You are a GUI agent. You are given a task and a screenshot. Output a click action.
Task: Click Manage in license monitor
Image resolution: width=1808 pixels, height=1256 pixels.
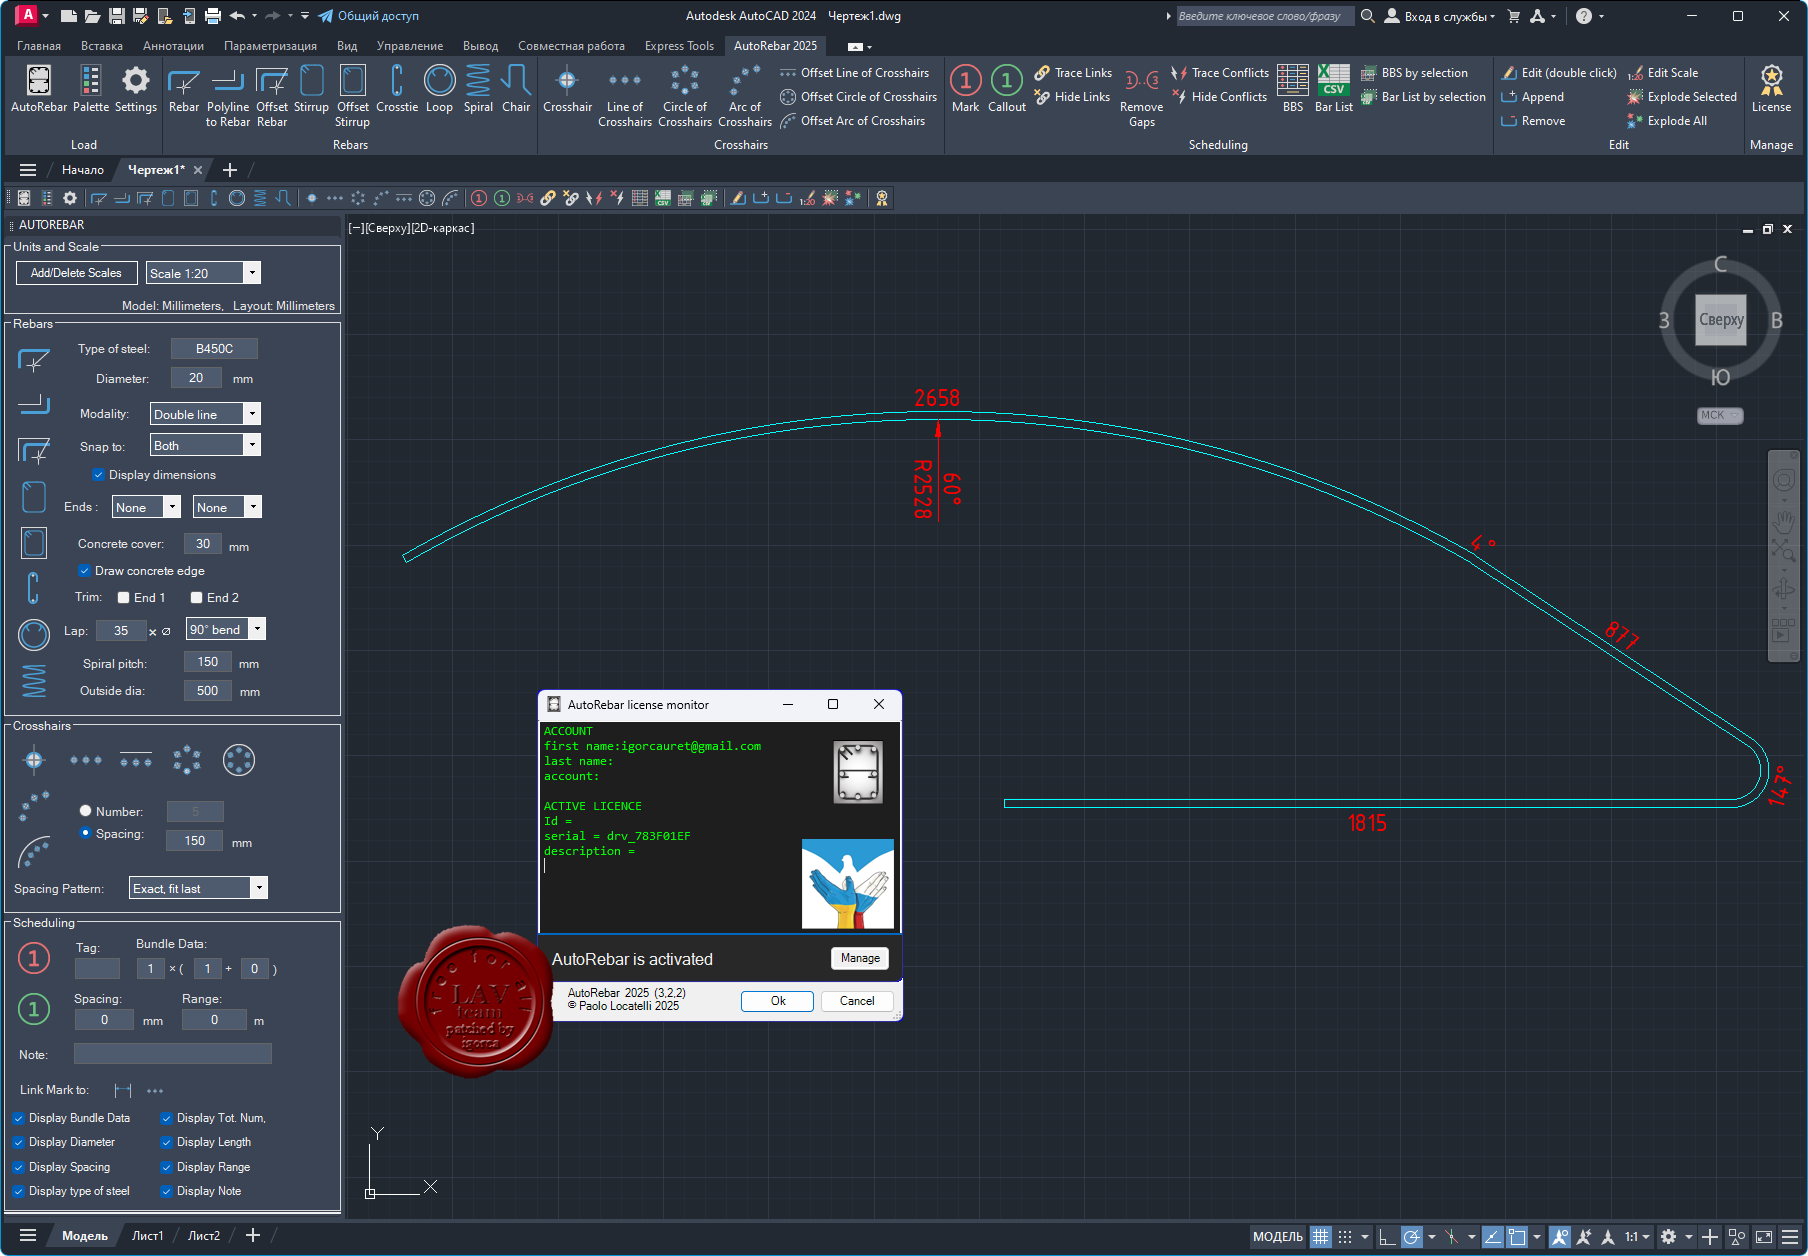coord(860,958)
